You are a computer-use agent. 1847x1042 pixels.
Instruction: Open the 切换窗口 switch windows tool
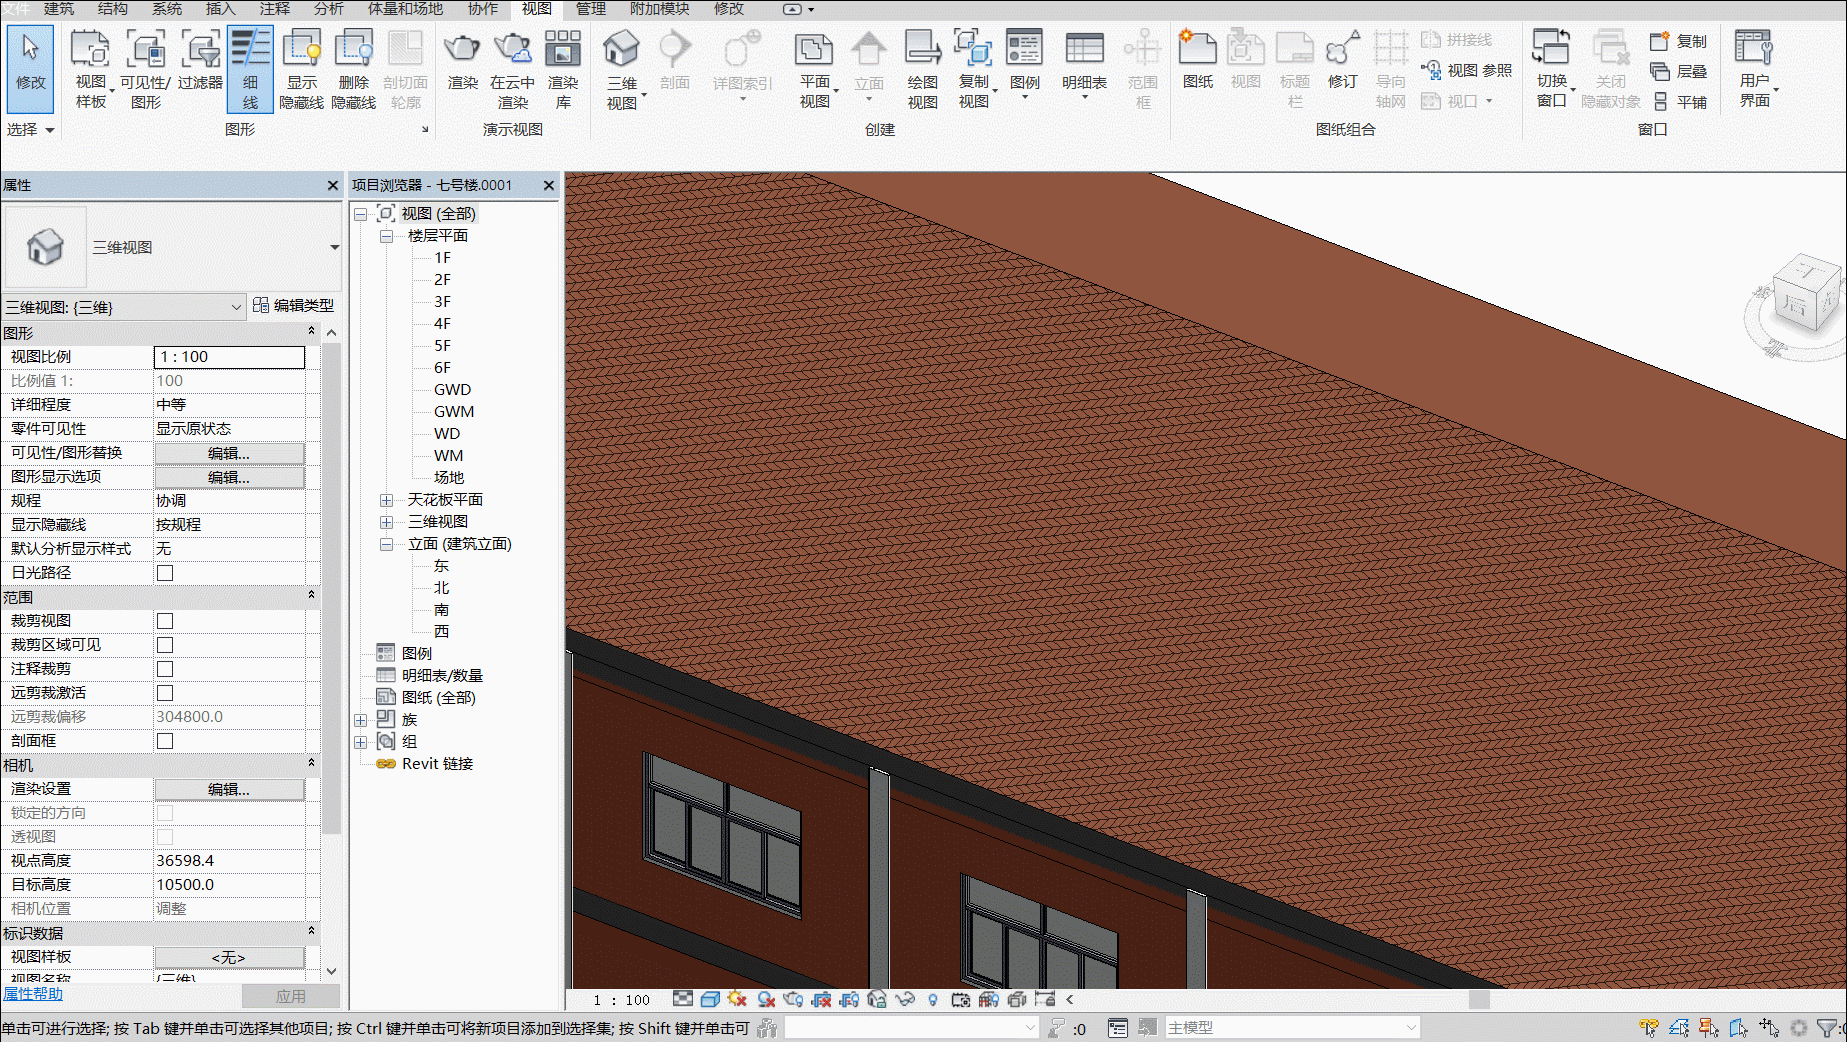point(1552,68)
